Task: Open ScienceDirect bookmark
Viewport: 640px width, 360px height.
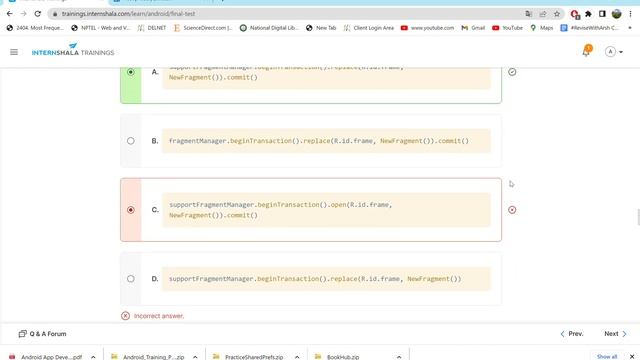Action: [x=203, y=28]
